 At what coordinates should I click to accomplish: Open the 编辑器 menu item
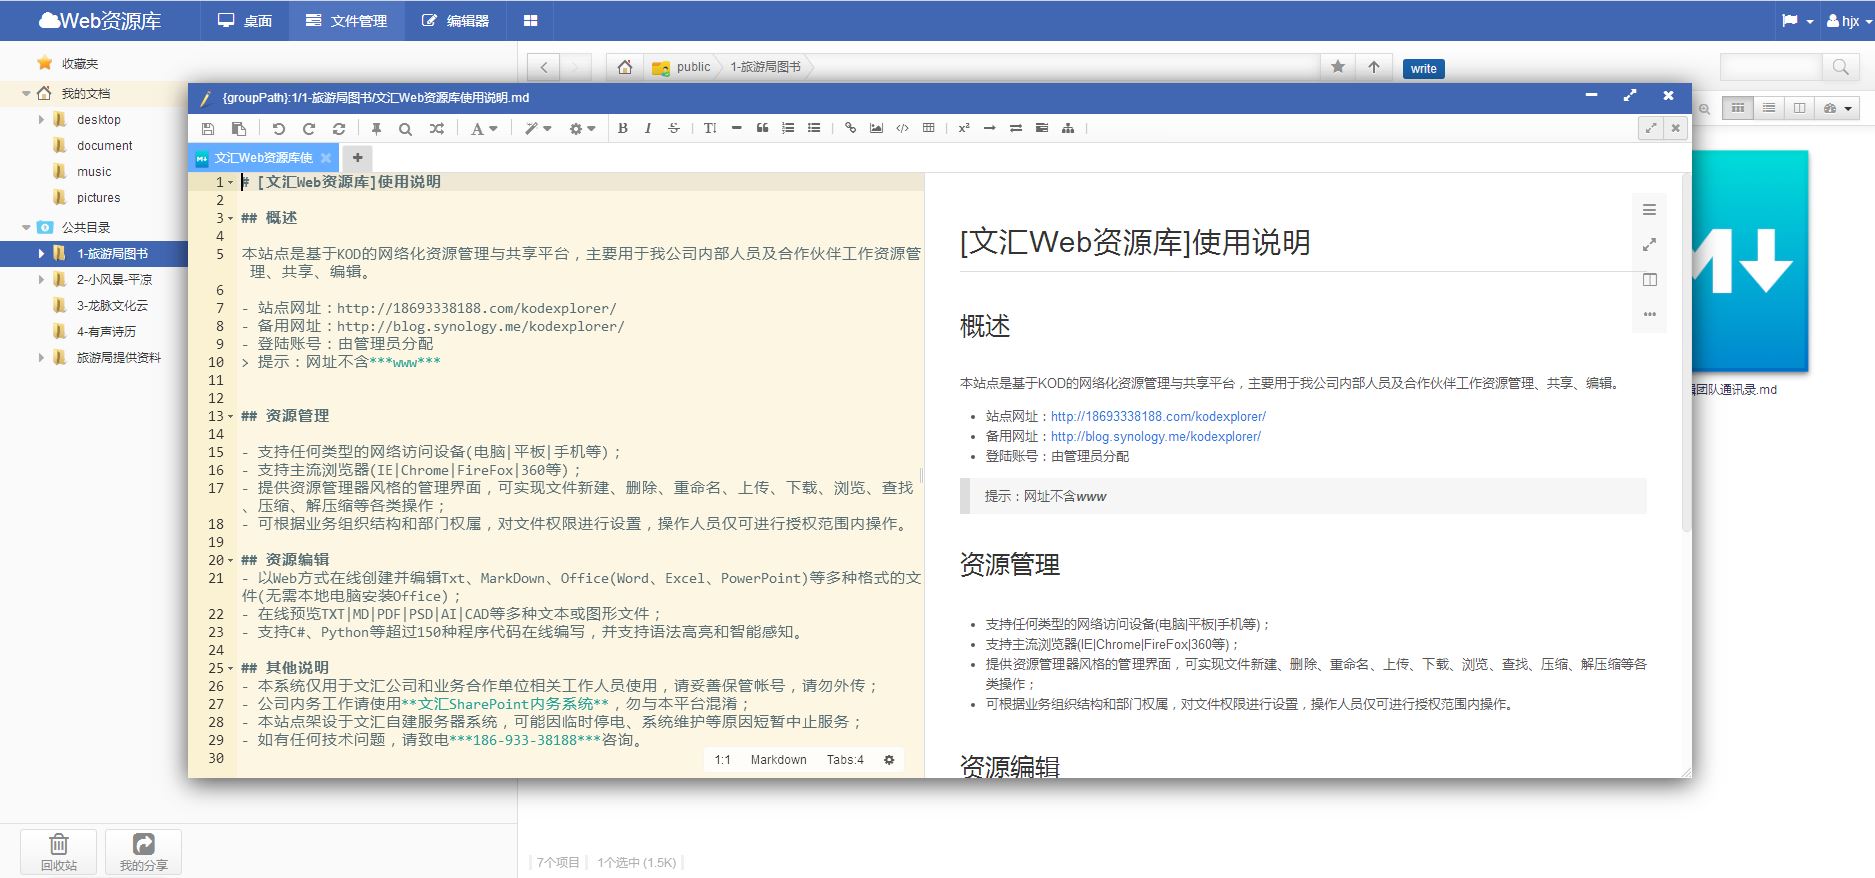(455, 20)
